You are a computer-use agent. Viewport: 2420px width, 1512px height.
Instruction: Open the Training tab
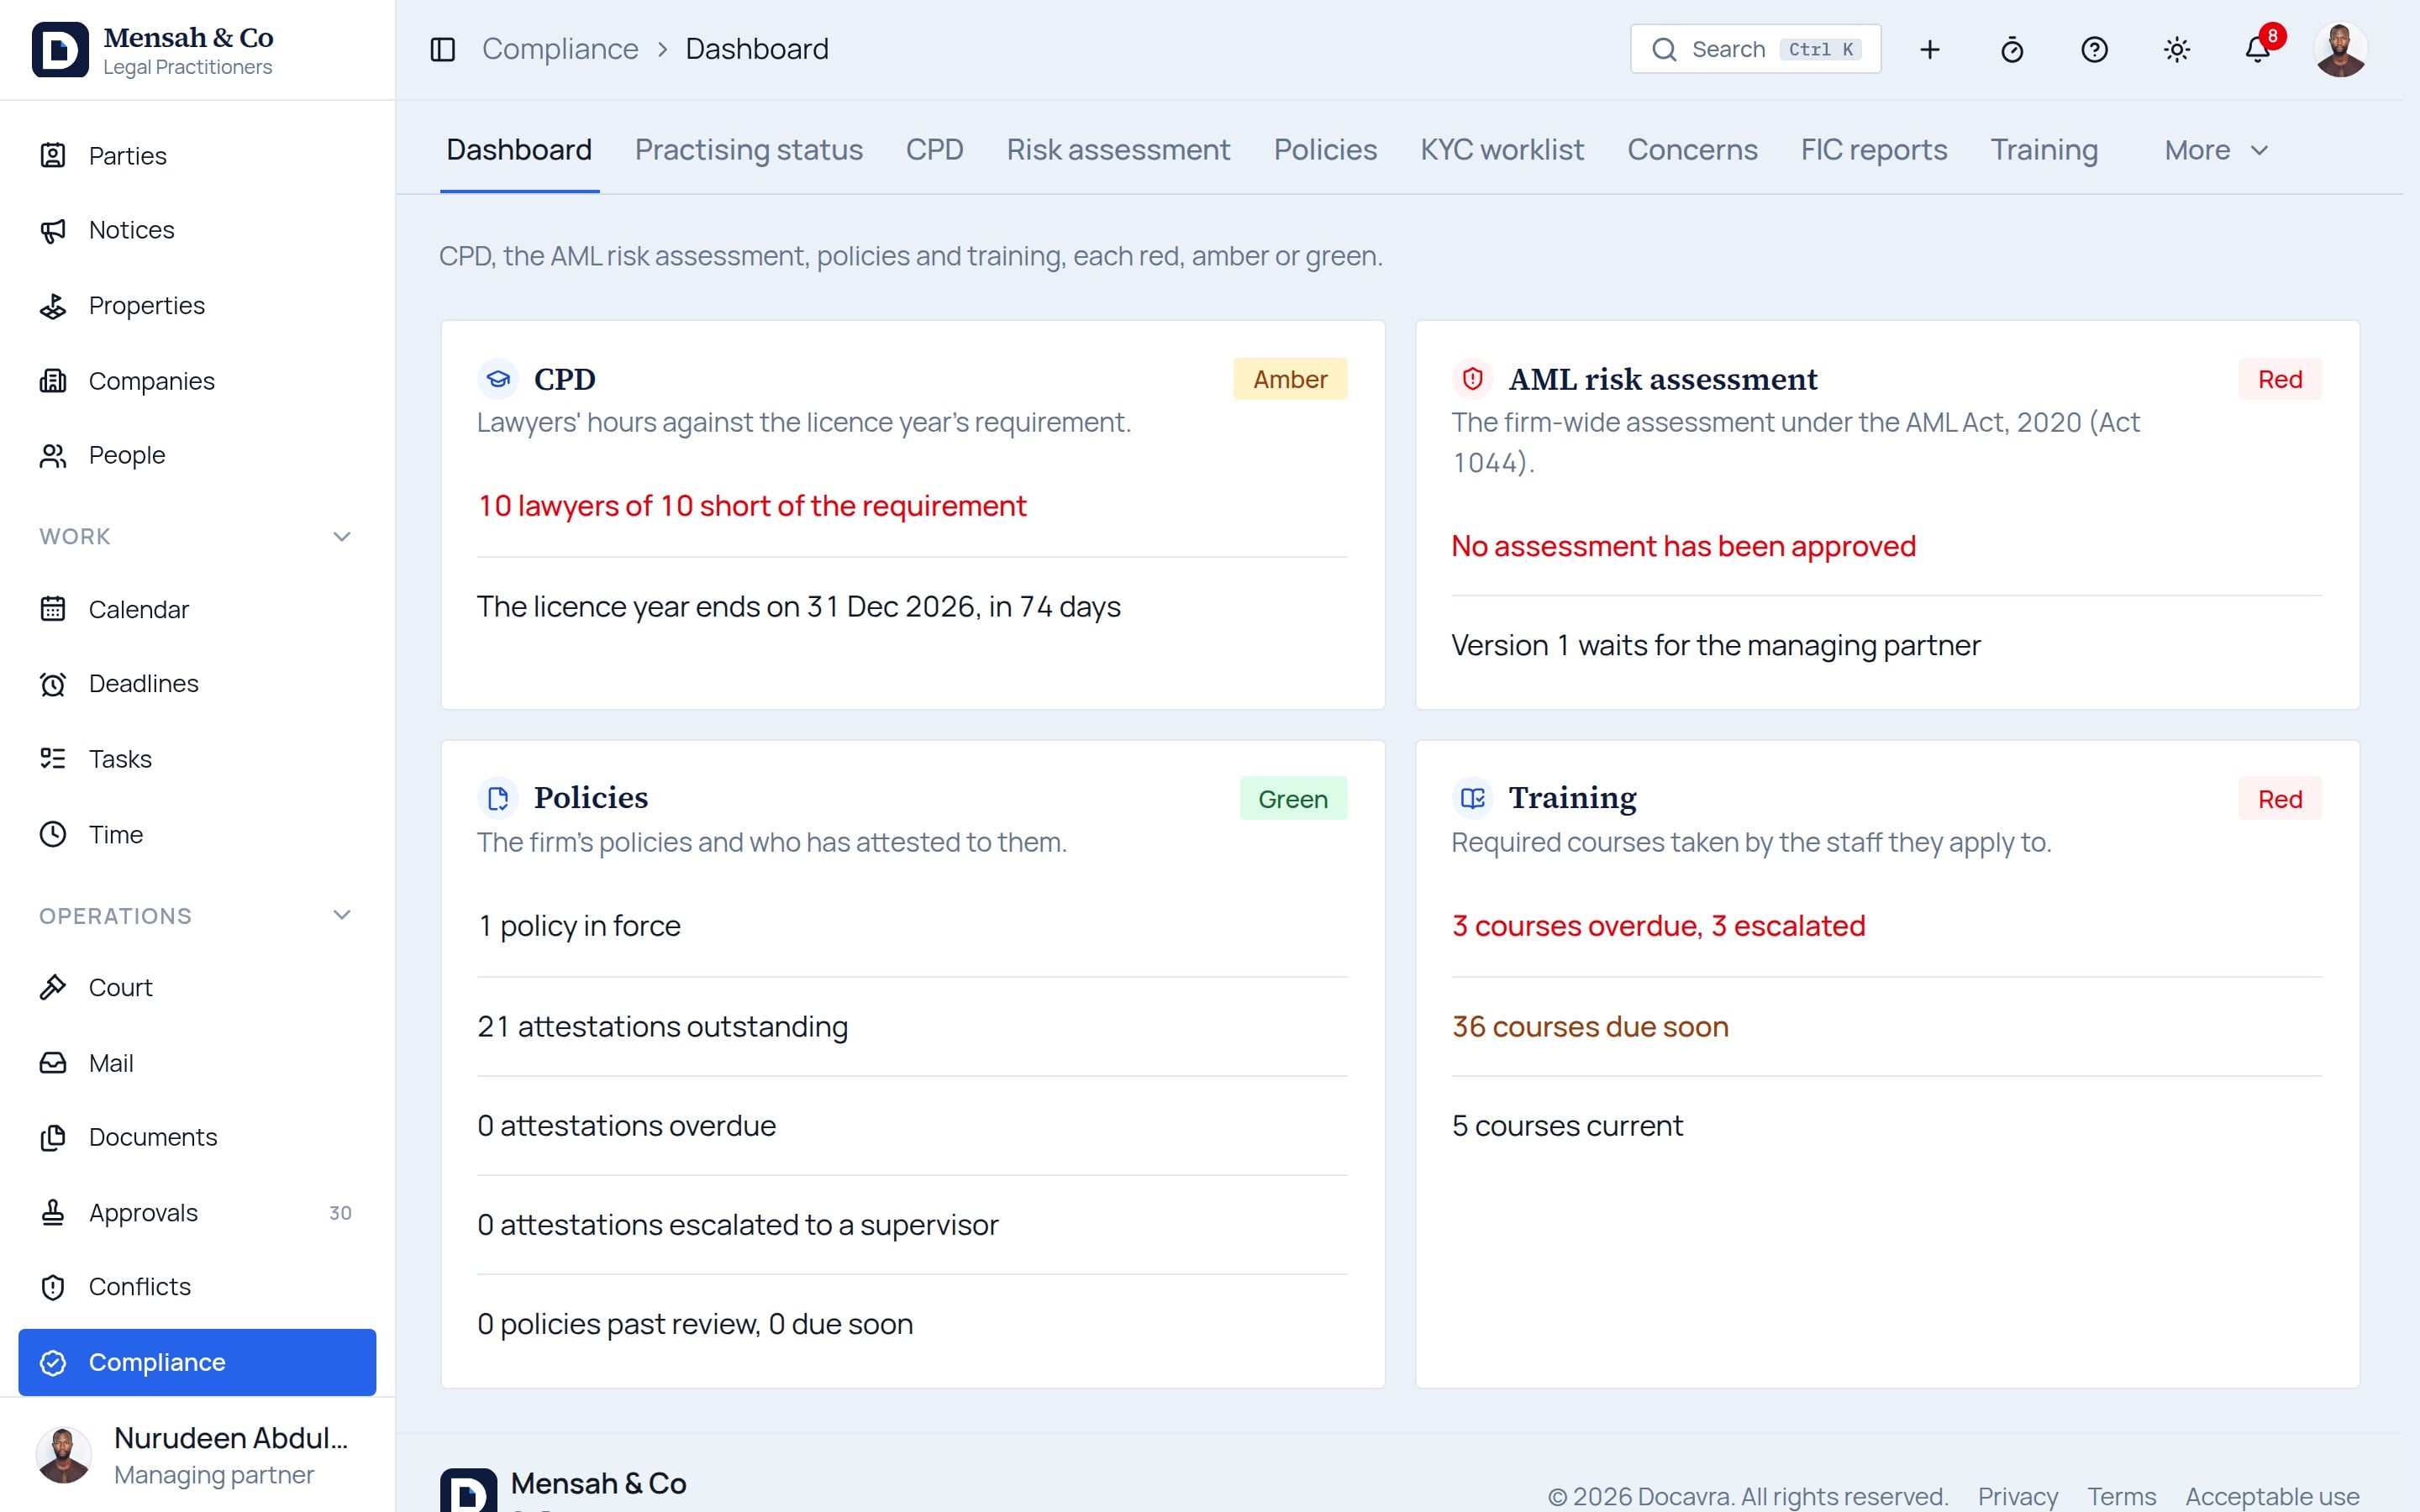[x=2044, y=150]
